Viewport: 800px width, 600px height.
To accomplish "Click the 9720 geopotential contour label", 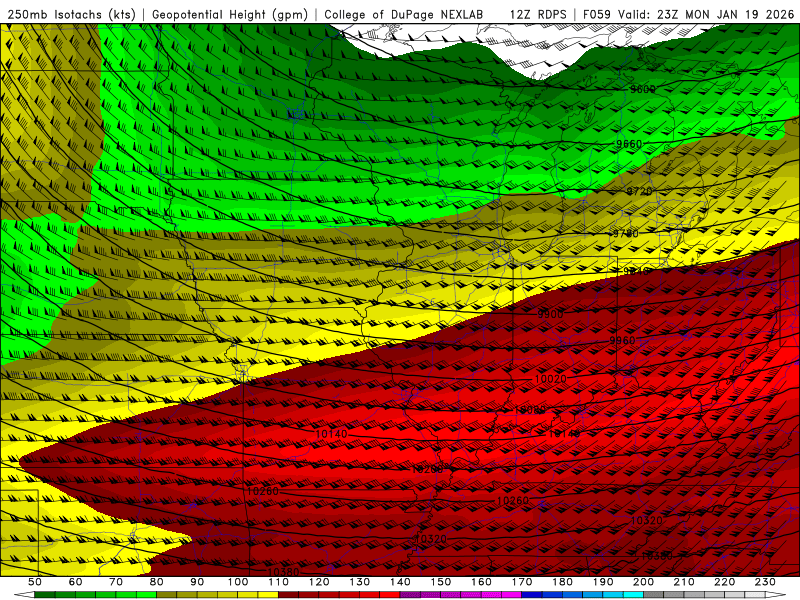I will click(639, 191).
